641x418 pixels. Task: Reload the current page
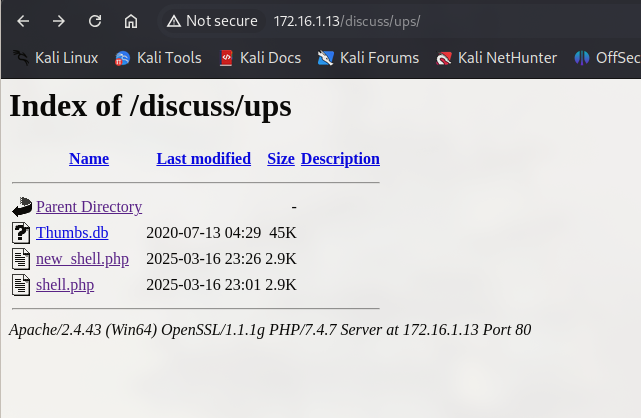(95, 21)
